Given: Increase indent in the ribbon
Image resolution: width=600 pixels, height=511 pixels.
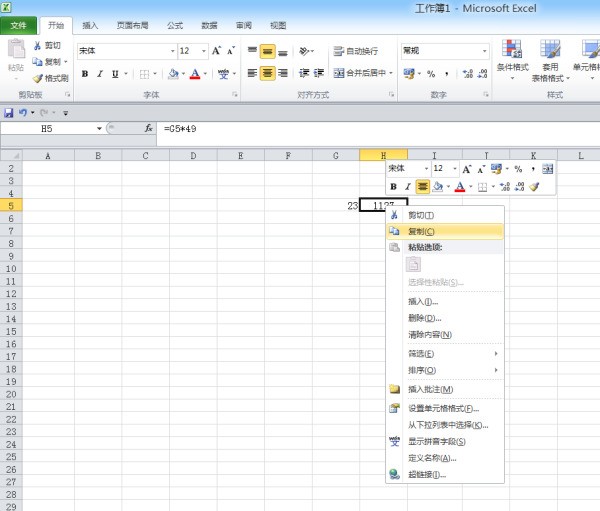Looking at the screenshot, I should (x=319, y=73).
